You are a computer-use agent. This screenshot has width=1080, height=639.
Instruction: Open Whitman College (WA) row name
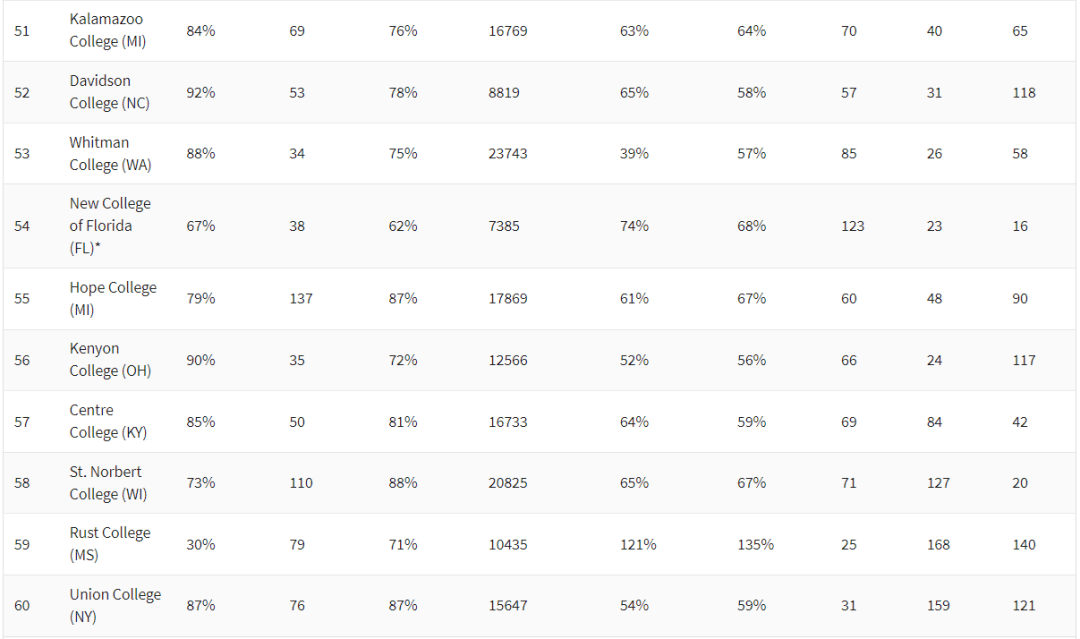110,153
